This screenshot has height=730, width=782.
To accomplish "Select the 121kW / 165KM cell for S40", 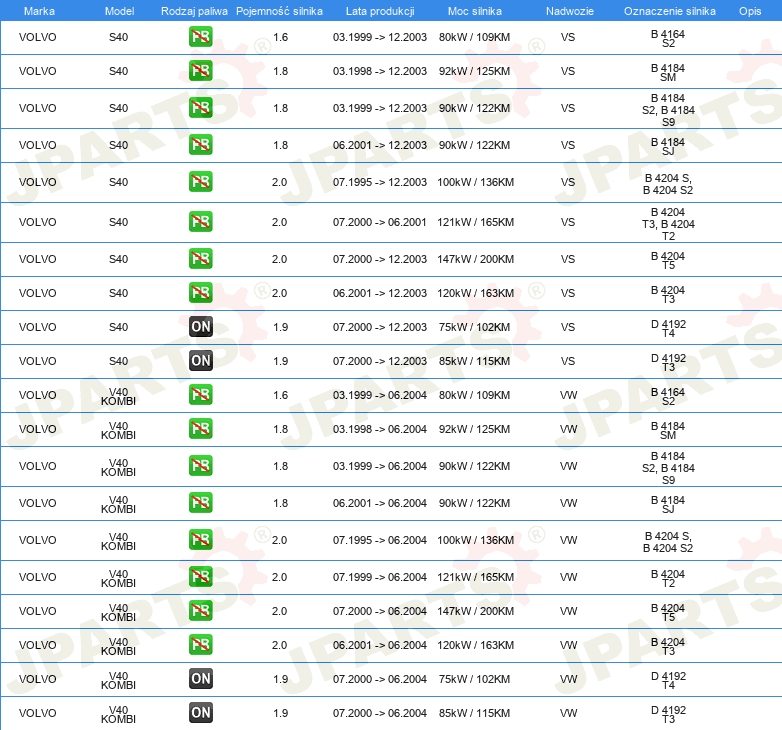I will point(476,222).
